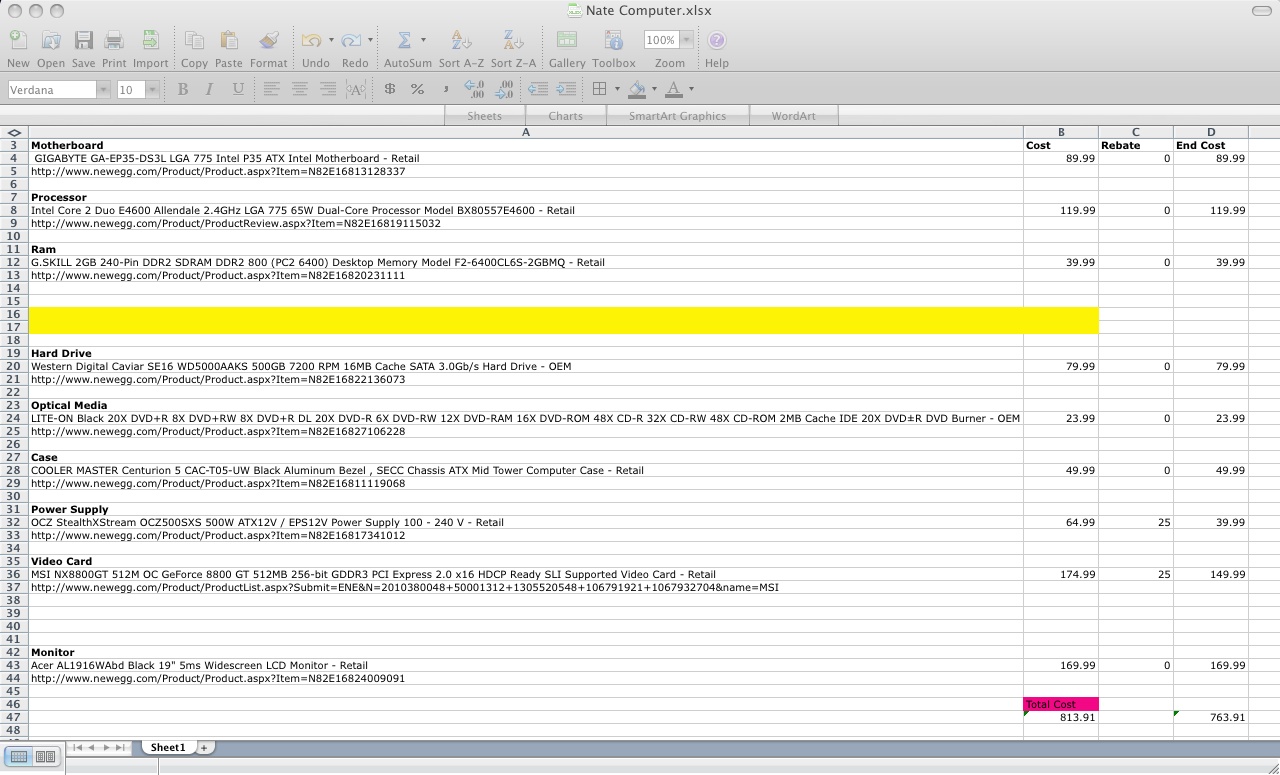
Task: Copy selection with the Copy icon
Action: (x=194, y=41)
